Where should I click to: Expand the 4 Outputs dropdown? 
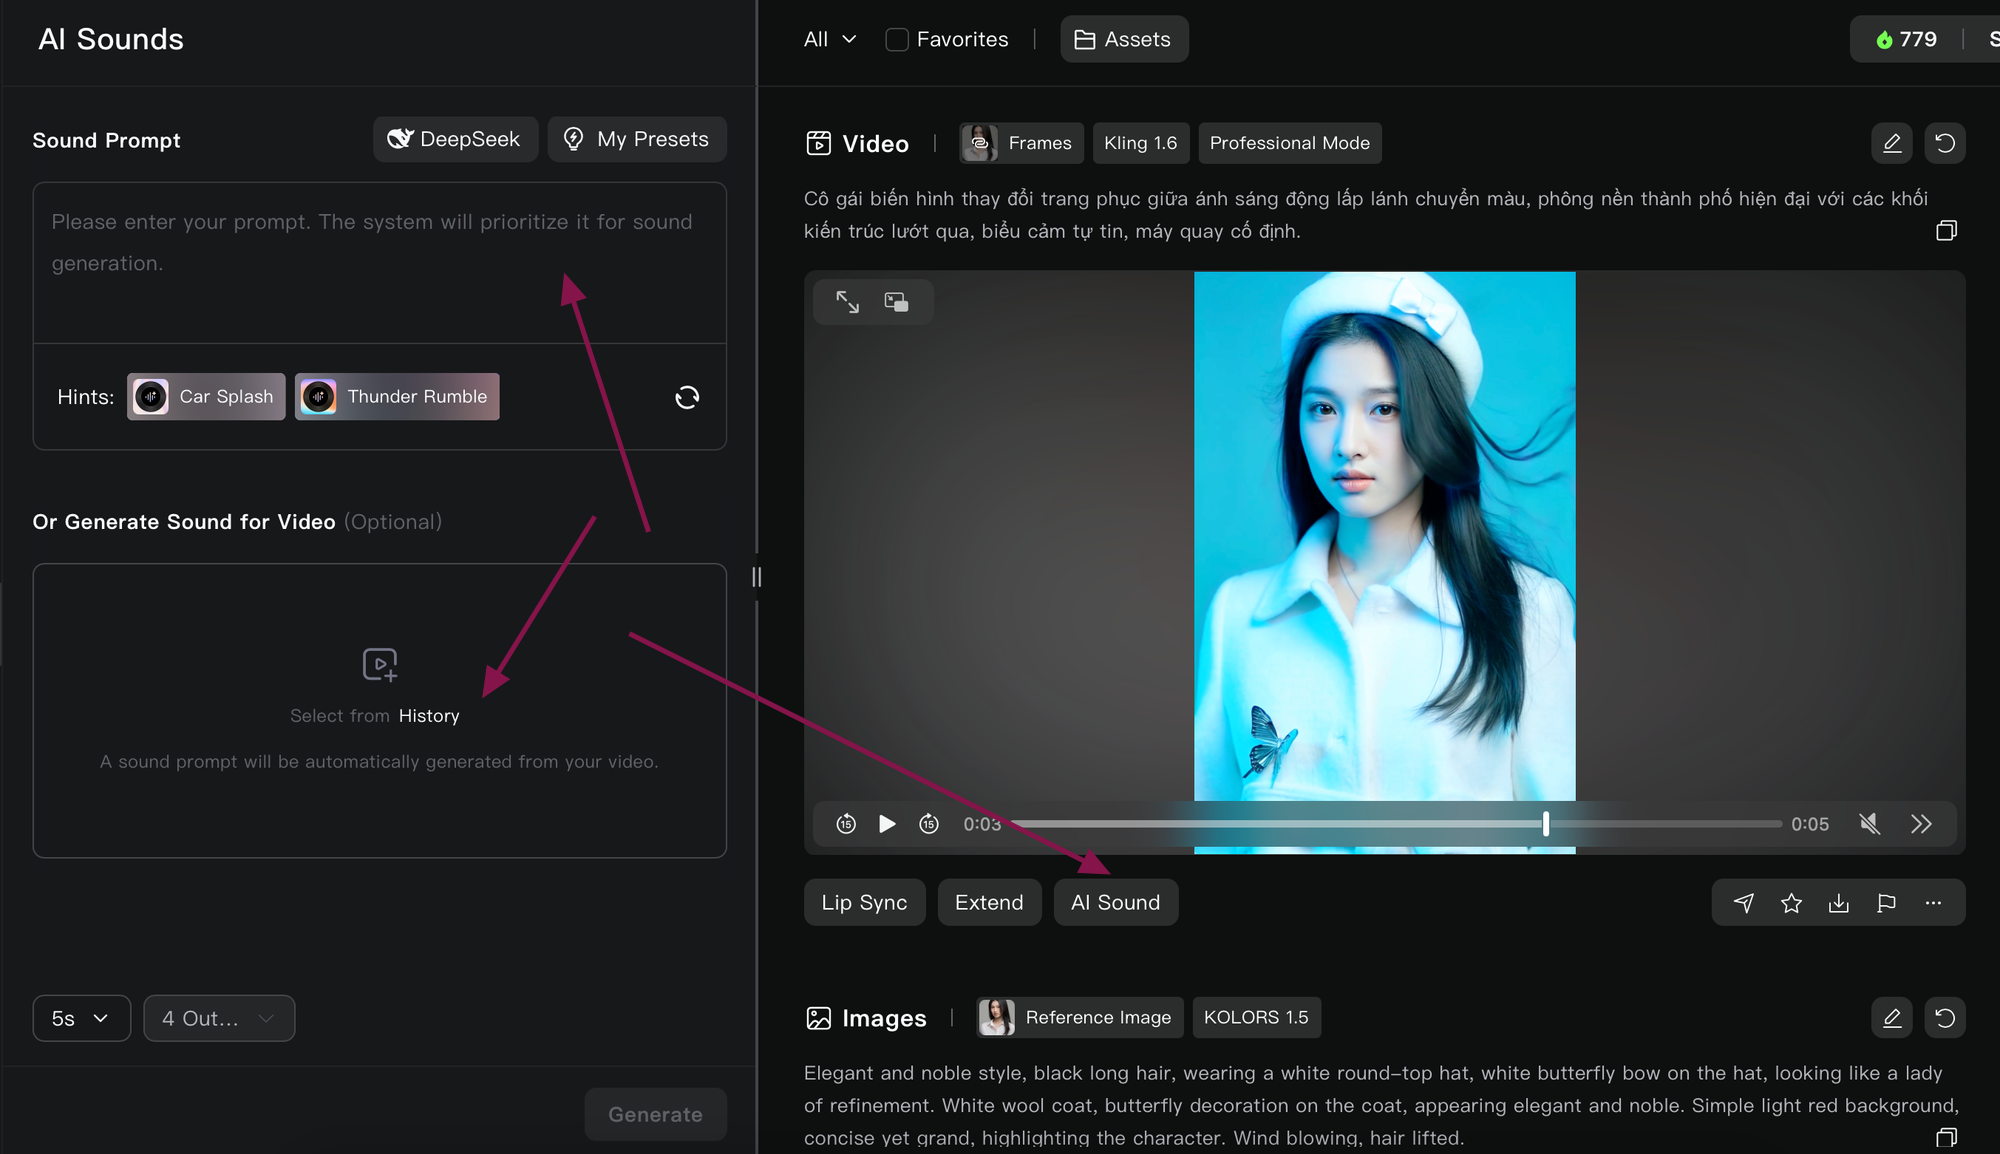click(218, 1018)
